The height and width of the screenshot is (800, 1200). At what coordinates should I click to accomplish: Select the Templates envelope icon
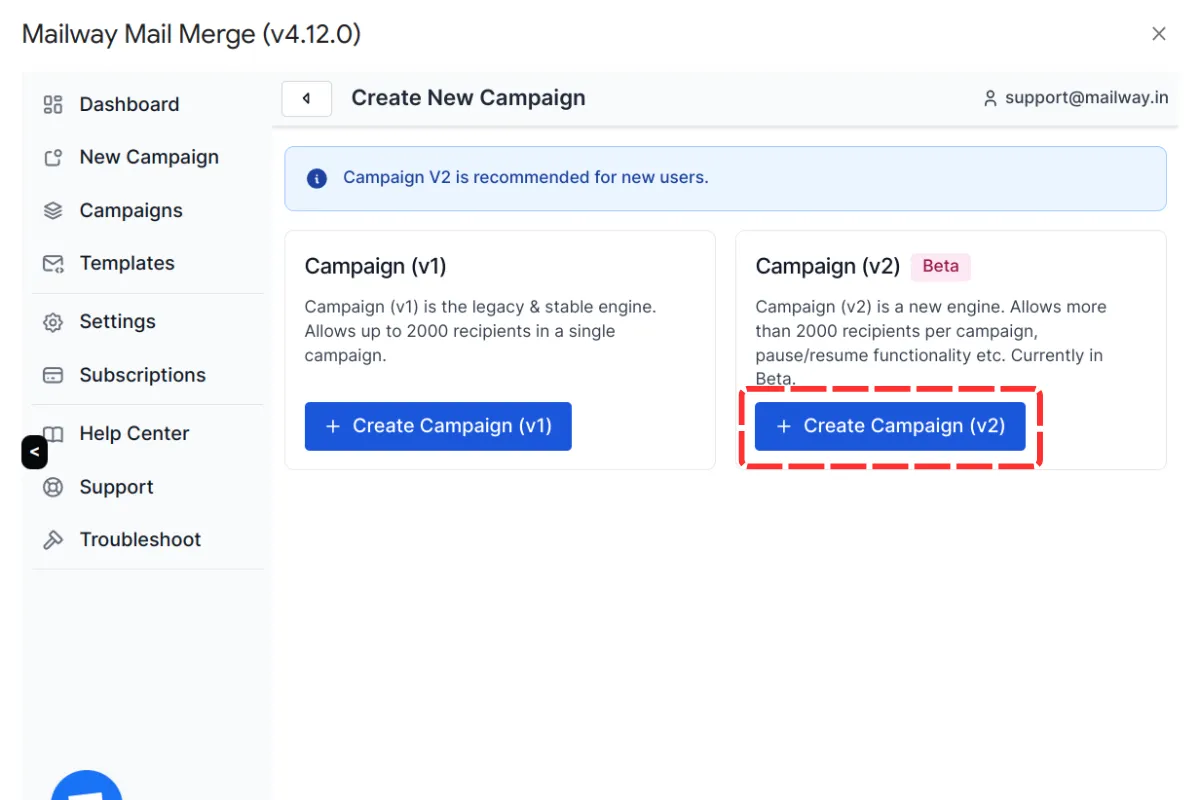coord(52,262)
